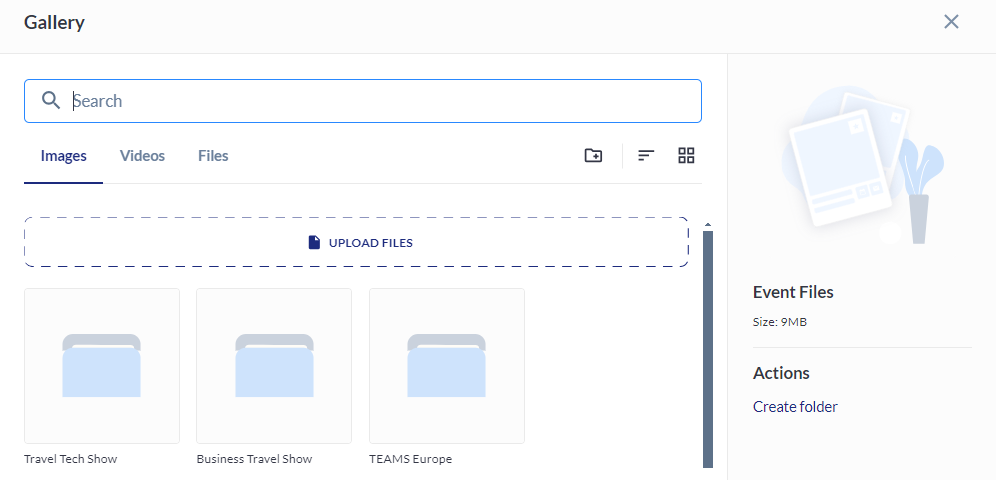
Task: Close the Gallery dialog
Action: click(x=951, y=22)
